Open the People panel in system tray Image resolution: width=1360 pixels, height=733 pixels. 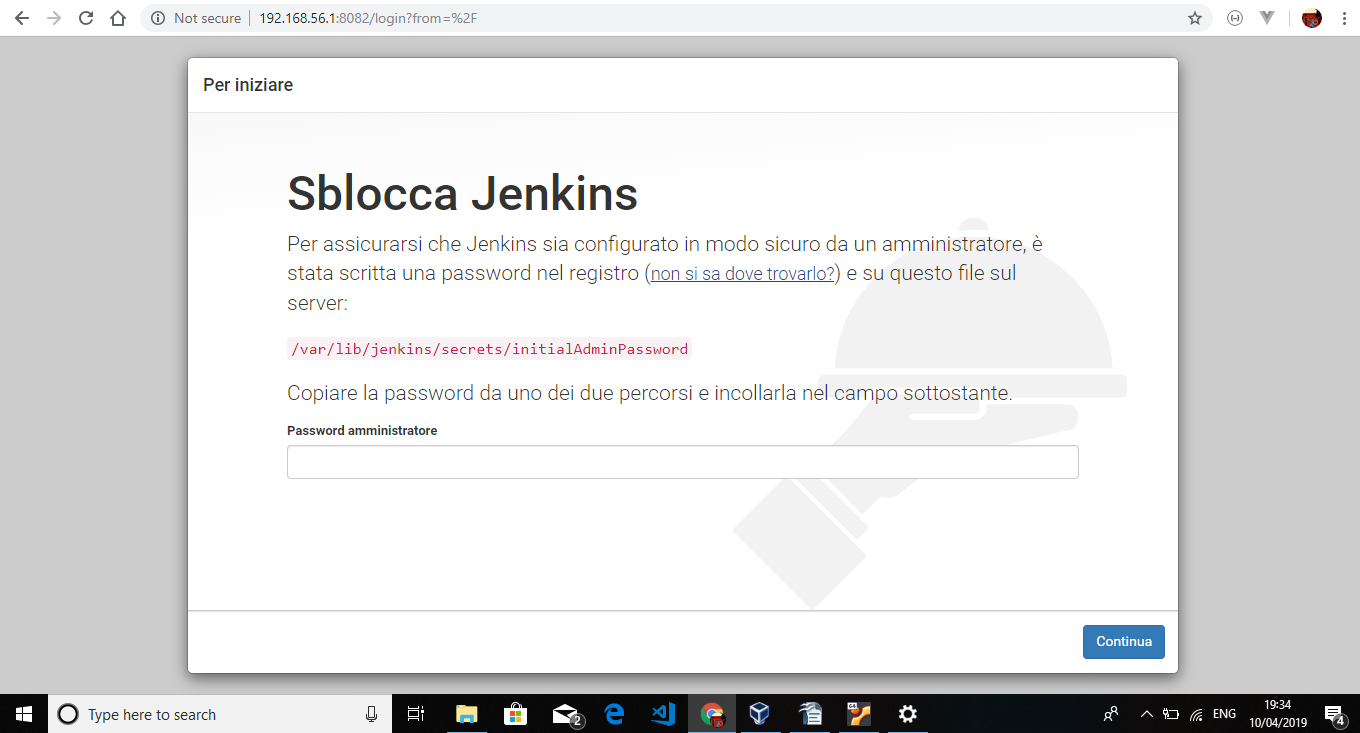pos(1110,714)
